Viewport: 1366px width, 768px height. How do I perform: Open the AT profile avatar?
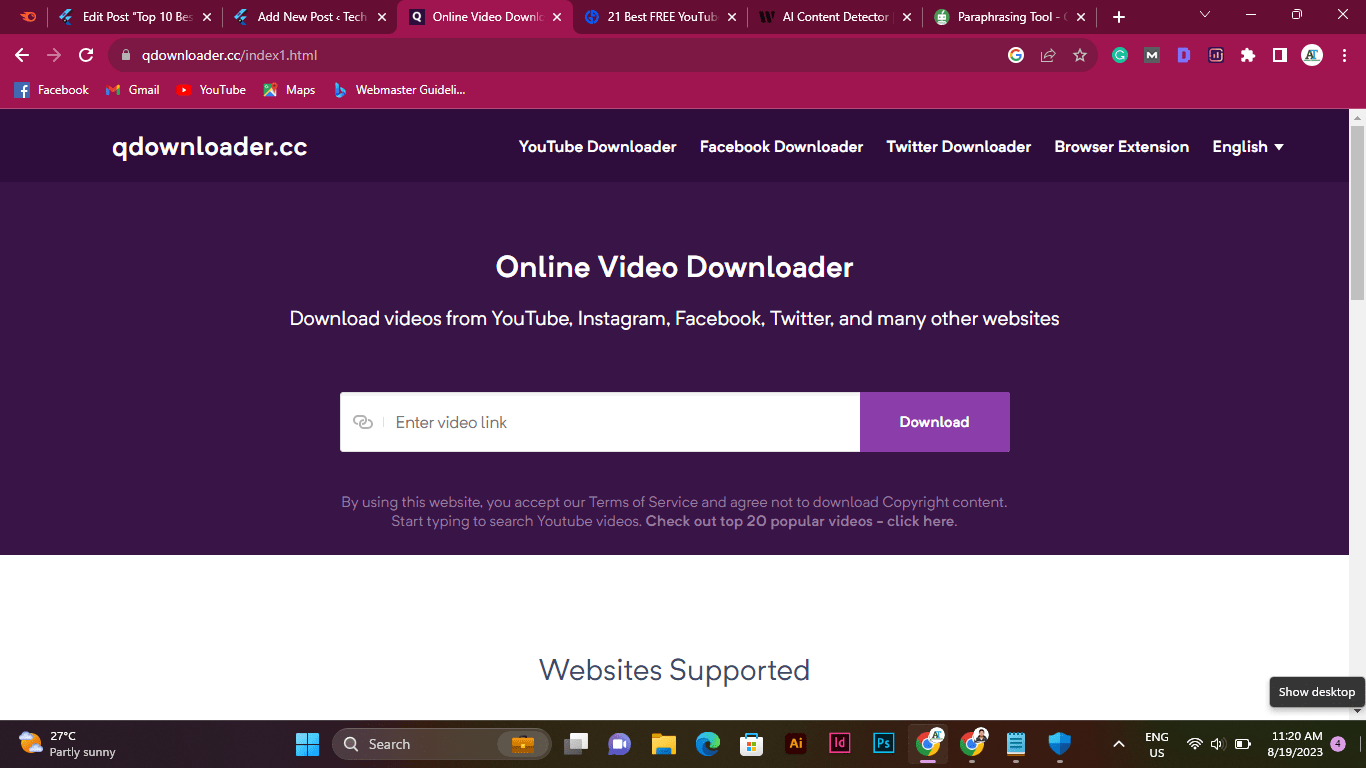point(1312,56)
